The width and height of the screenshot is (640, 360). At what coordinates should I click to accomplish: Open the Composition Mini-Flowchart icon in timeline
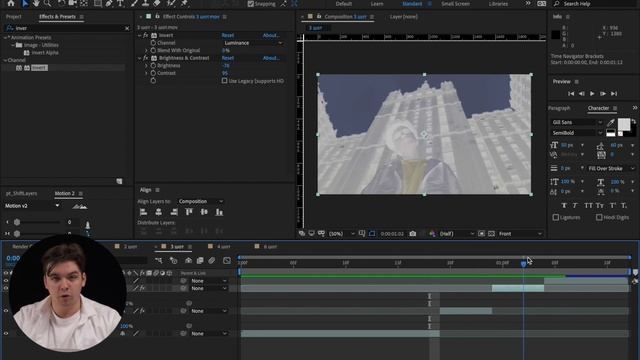tap(158, 260)
